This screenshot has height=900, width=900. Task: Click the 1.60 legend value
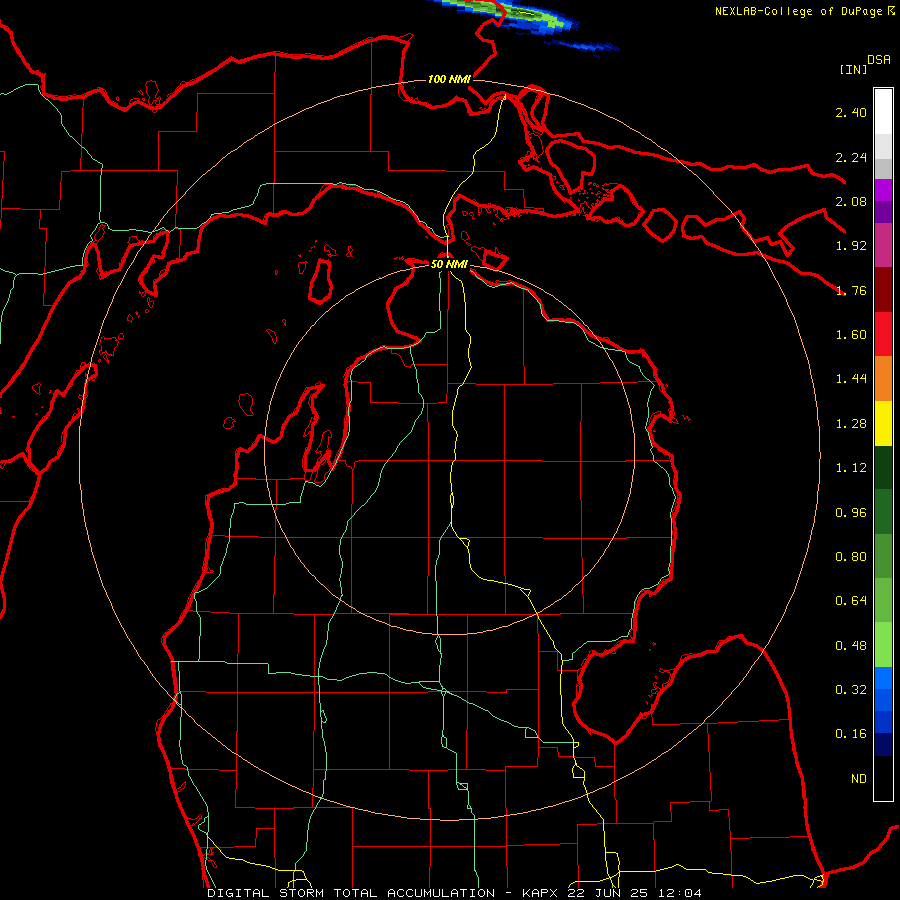coord(851,335)
